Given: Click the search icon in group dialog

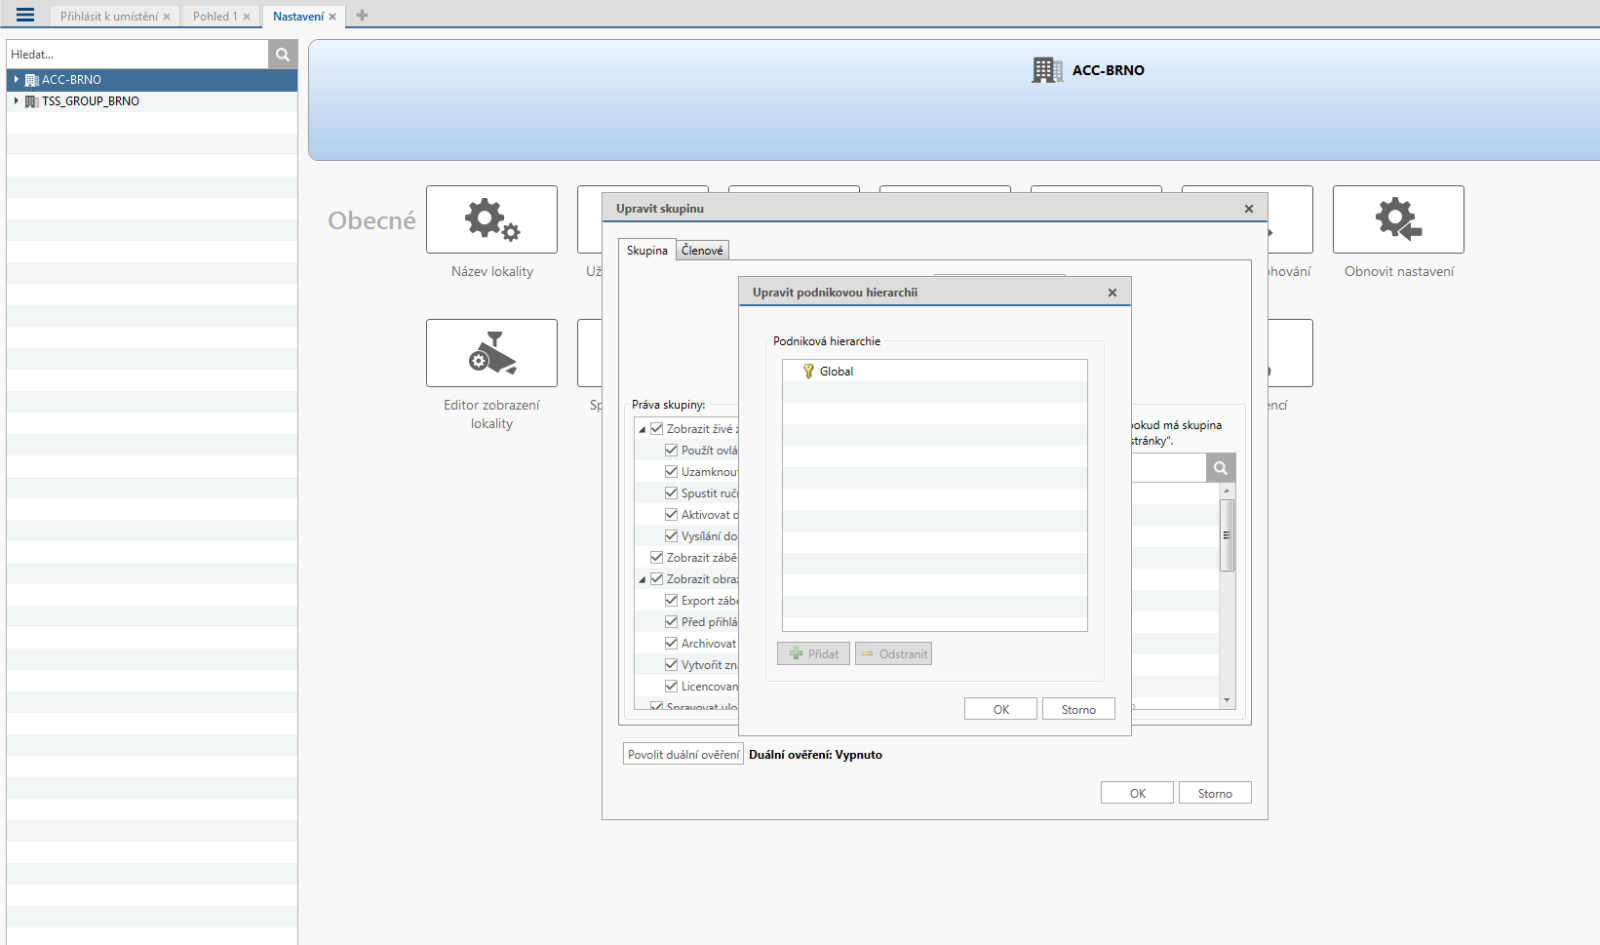Looking at the screenshot, I should coord(1220,468).
